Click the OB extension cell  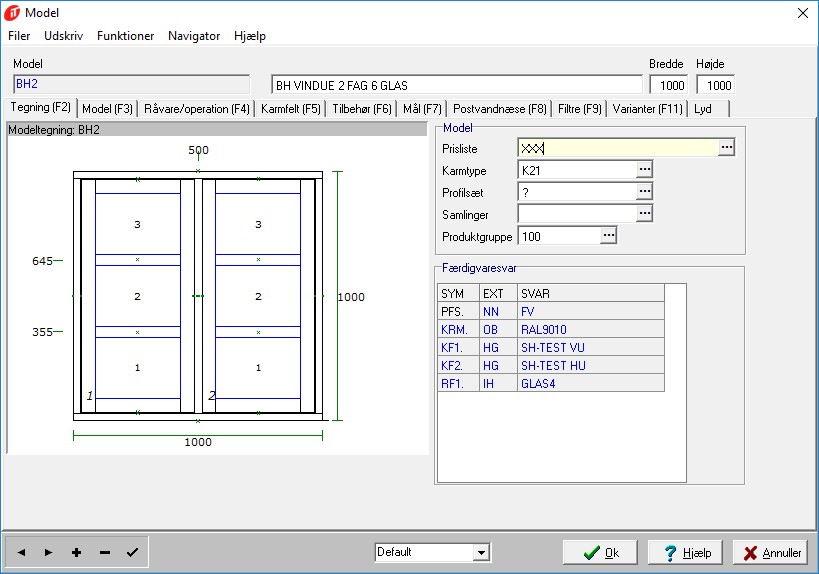[498, 330]
